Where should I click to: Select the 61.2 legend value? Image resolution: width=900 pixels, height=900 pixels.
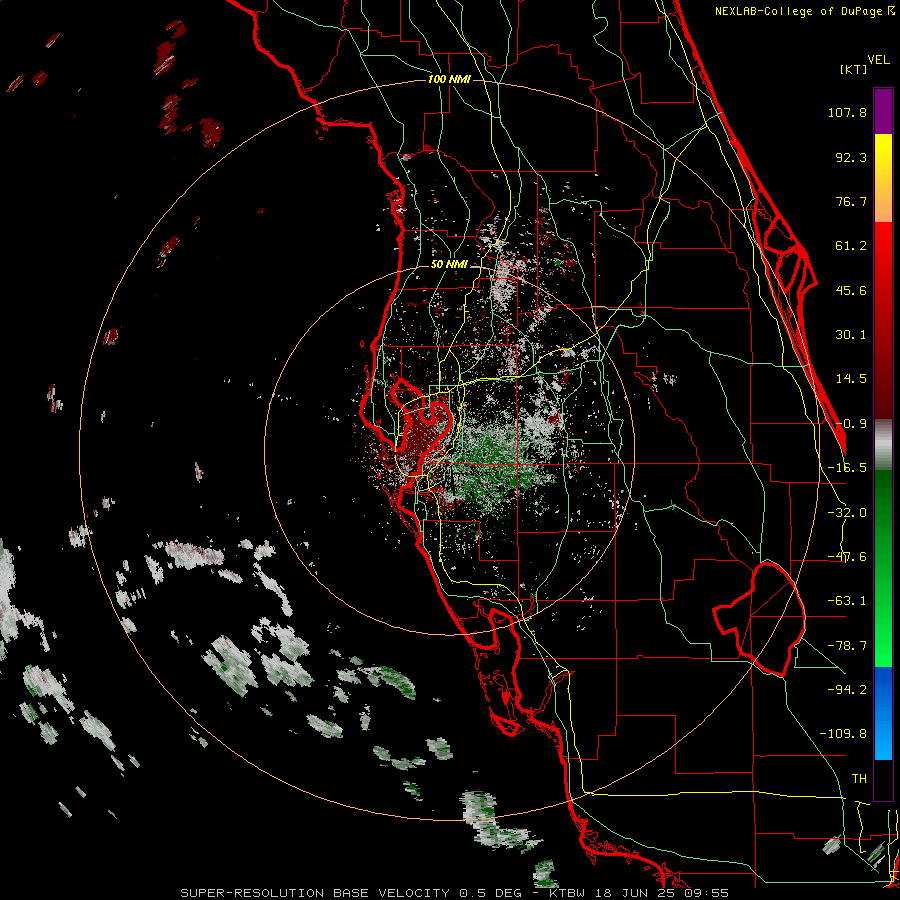[x=851, y=246]
